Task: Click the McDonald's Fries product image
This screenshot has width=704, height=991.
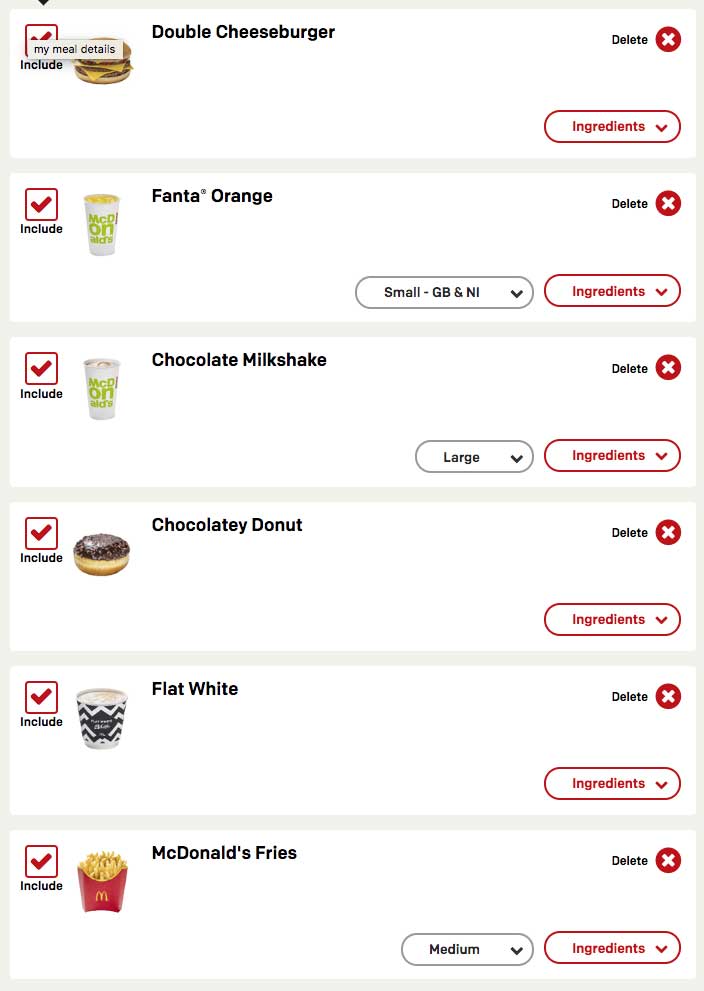Action: [x=102, y=880]
